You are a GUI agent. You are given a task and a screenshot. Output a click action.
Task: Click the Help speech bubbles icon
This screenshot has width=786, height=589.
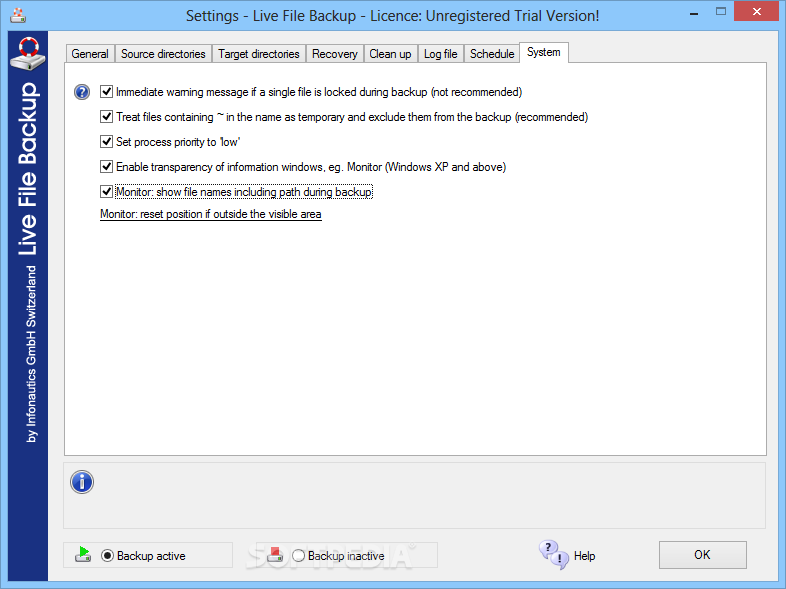pyautogui.click(x=554, y=554)
